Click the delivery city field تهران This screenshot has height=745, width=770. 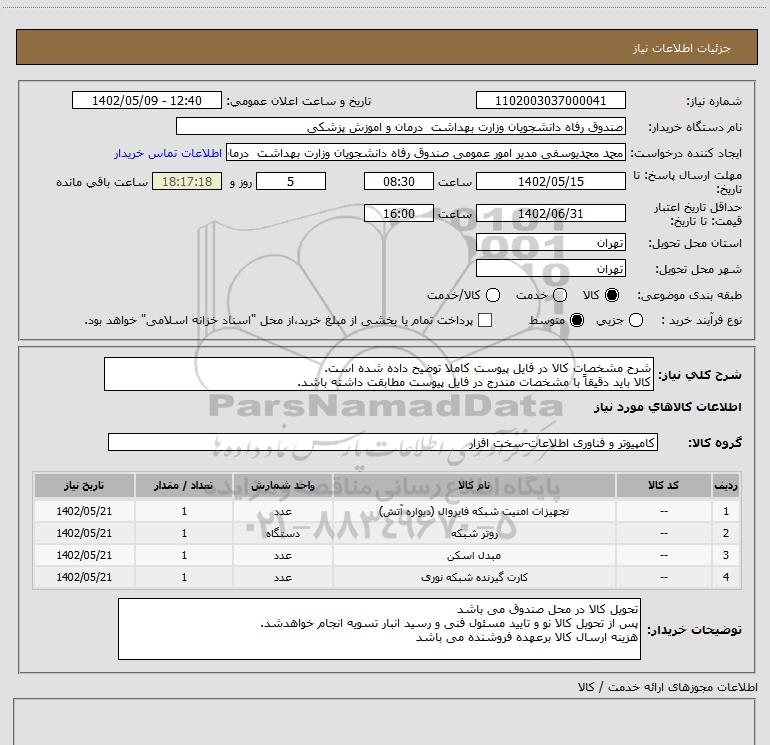(550, 268)
